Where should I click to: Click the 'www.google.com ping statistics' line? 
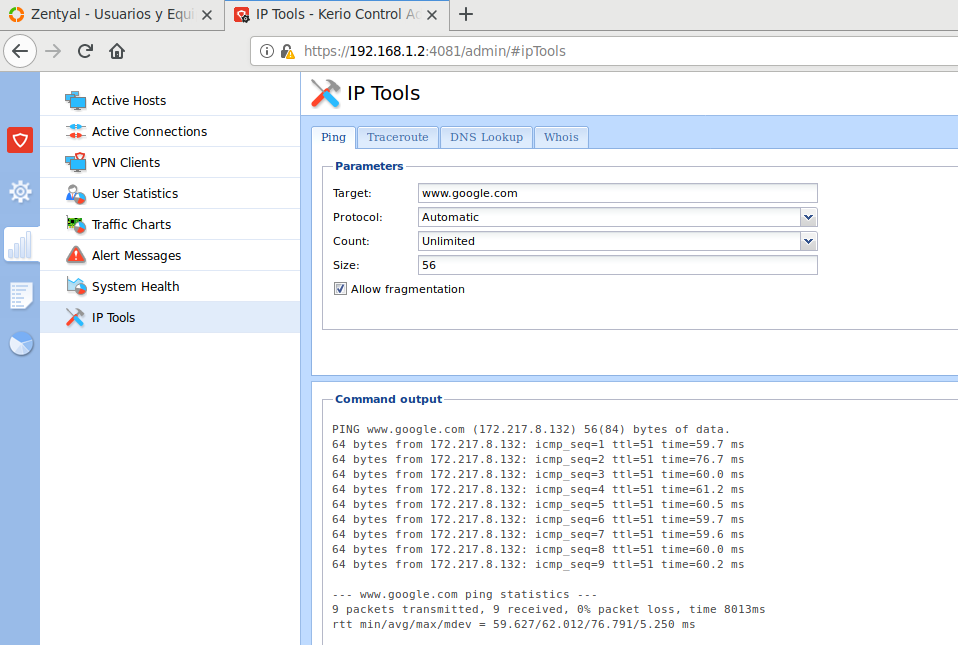465,594
